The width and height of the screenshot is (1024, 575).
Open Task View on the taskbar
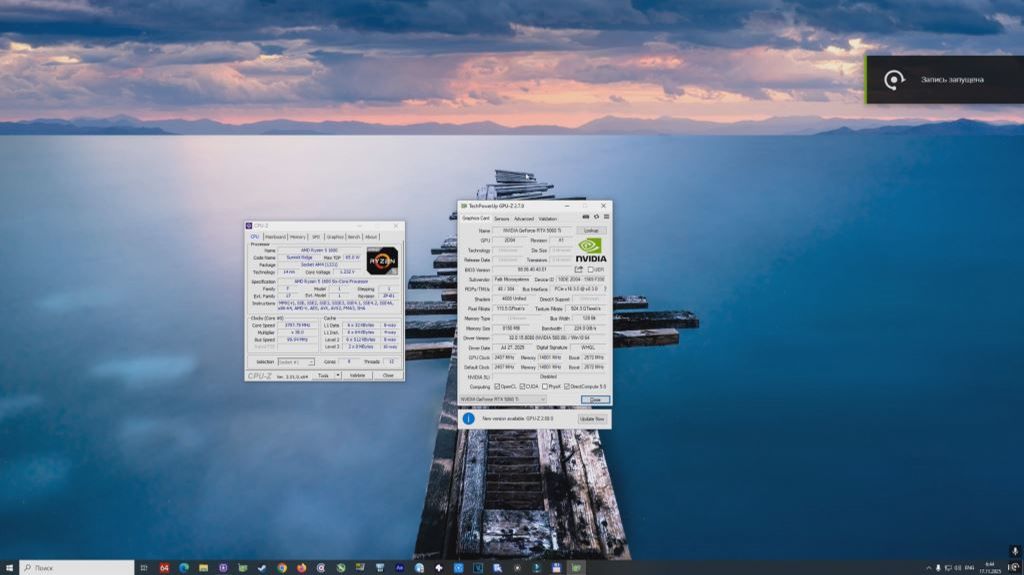144,568
